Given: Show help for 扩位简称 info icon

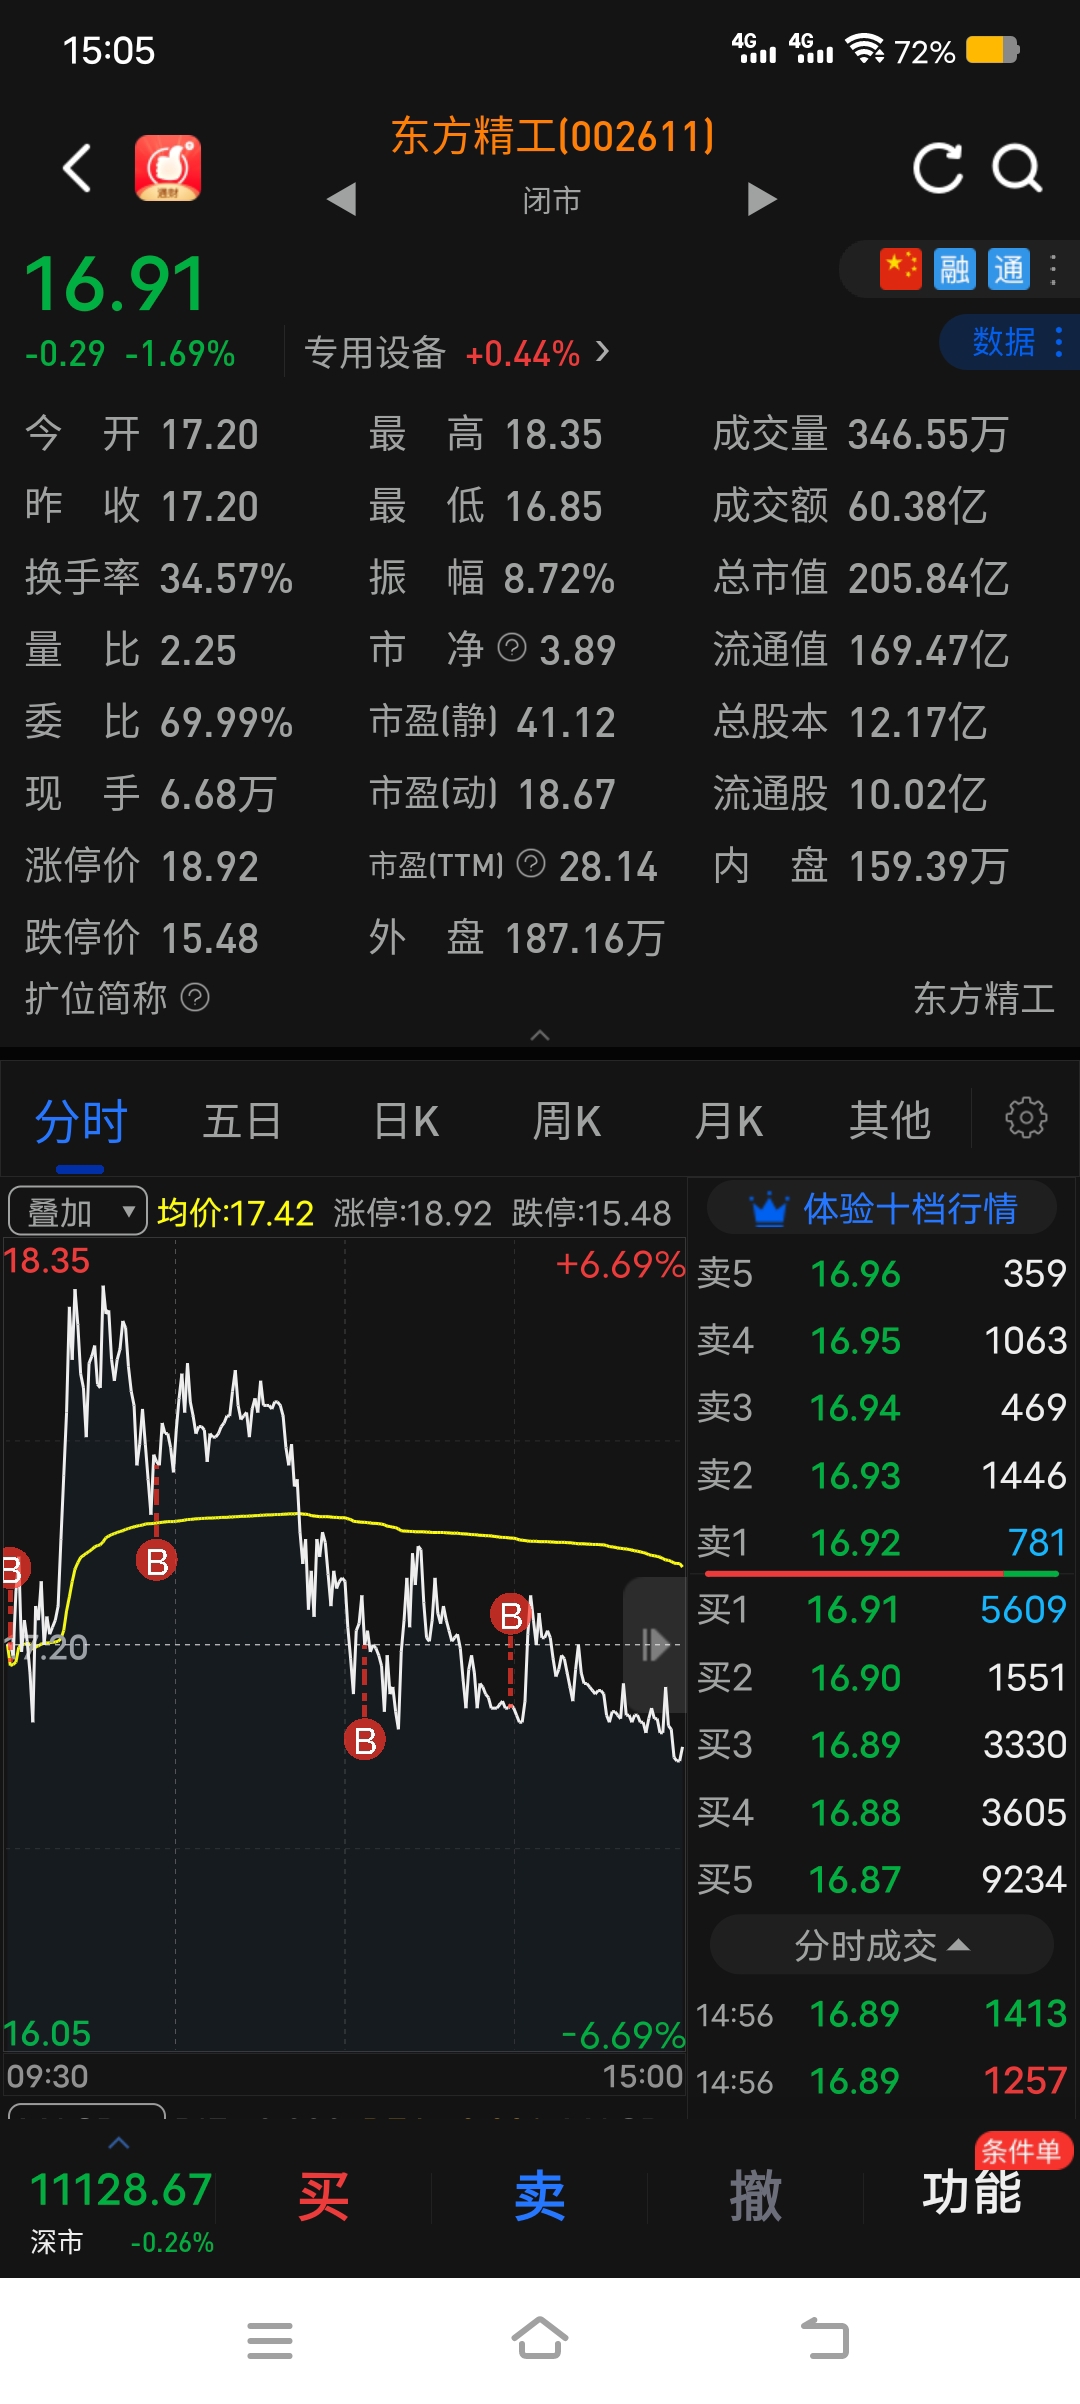Looking at the screenshot, I should [195, 997].
